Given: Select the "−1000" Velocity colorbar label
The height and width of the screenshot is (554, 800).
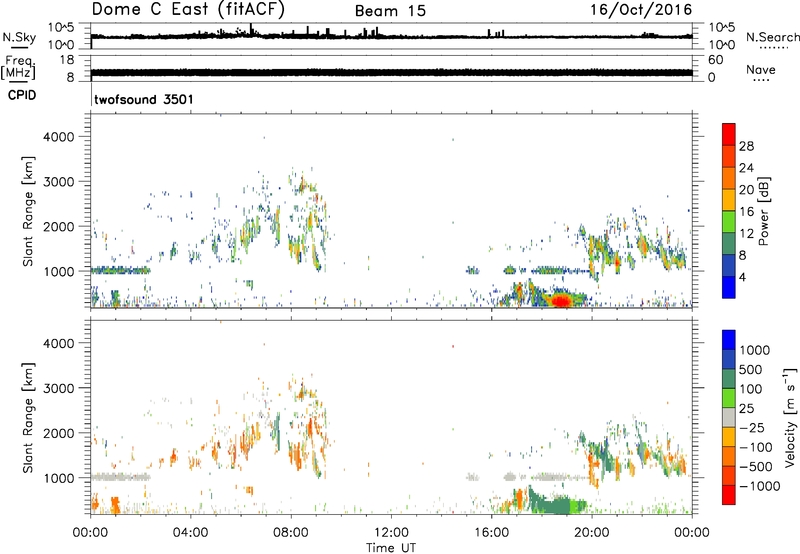Looking at the screenshot, I should pyautogui.click(x=760, y=486).
